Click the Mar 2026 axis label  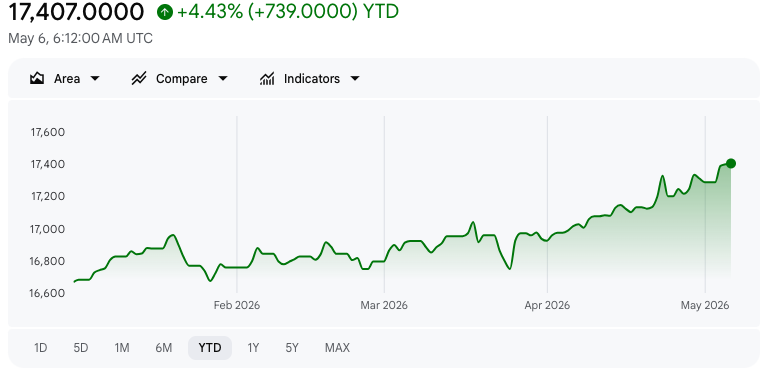pyautogui.click(x=384, y=305)
